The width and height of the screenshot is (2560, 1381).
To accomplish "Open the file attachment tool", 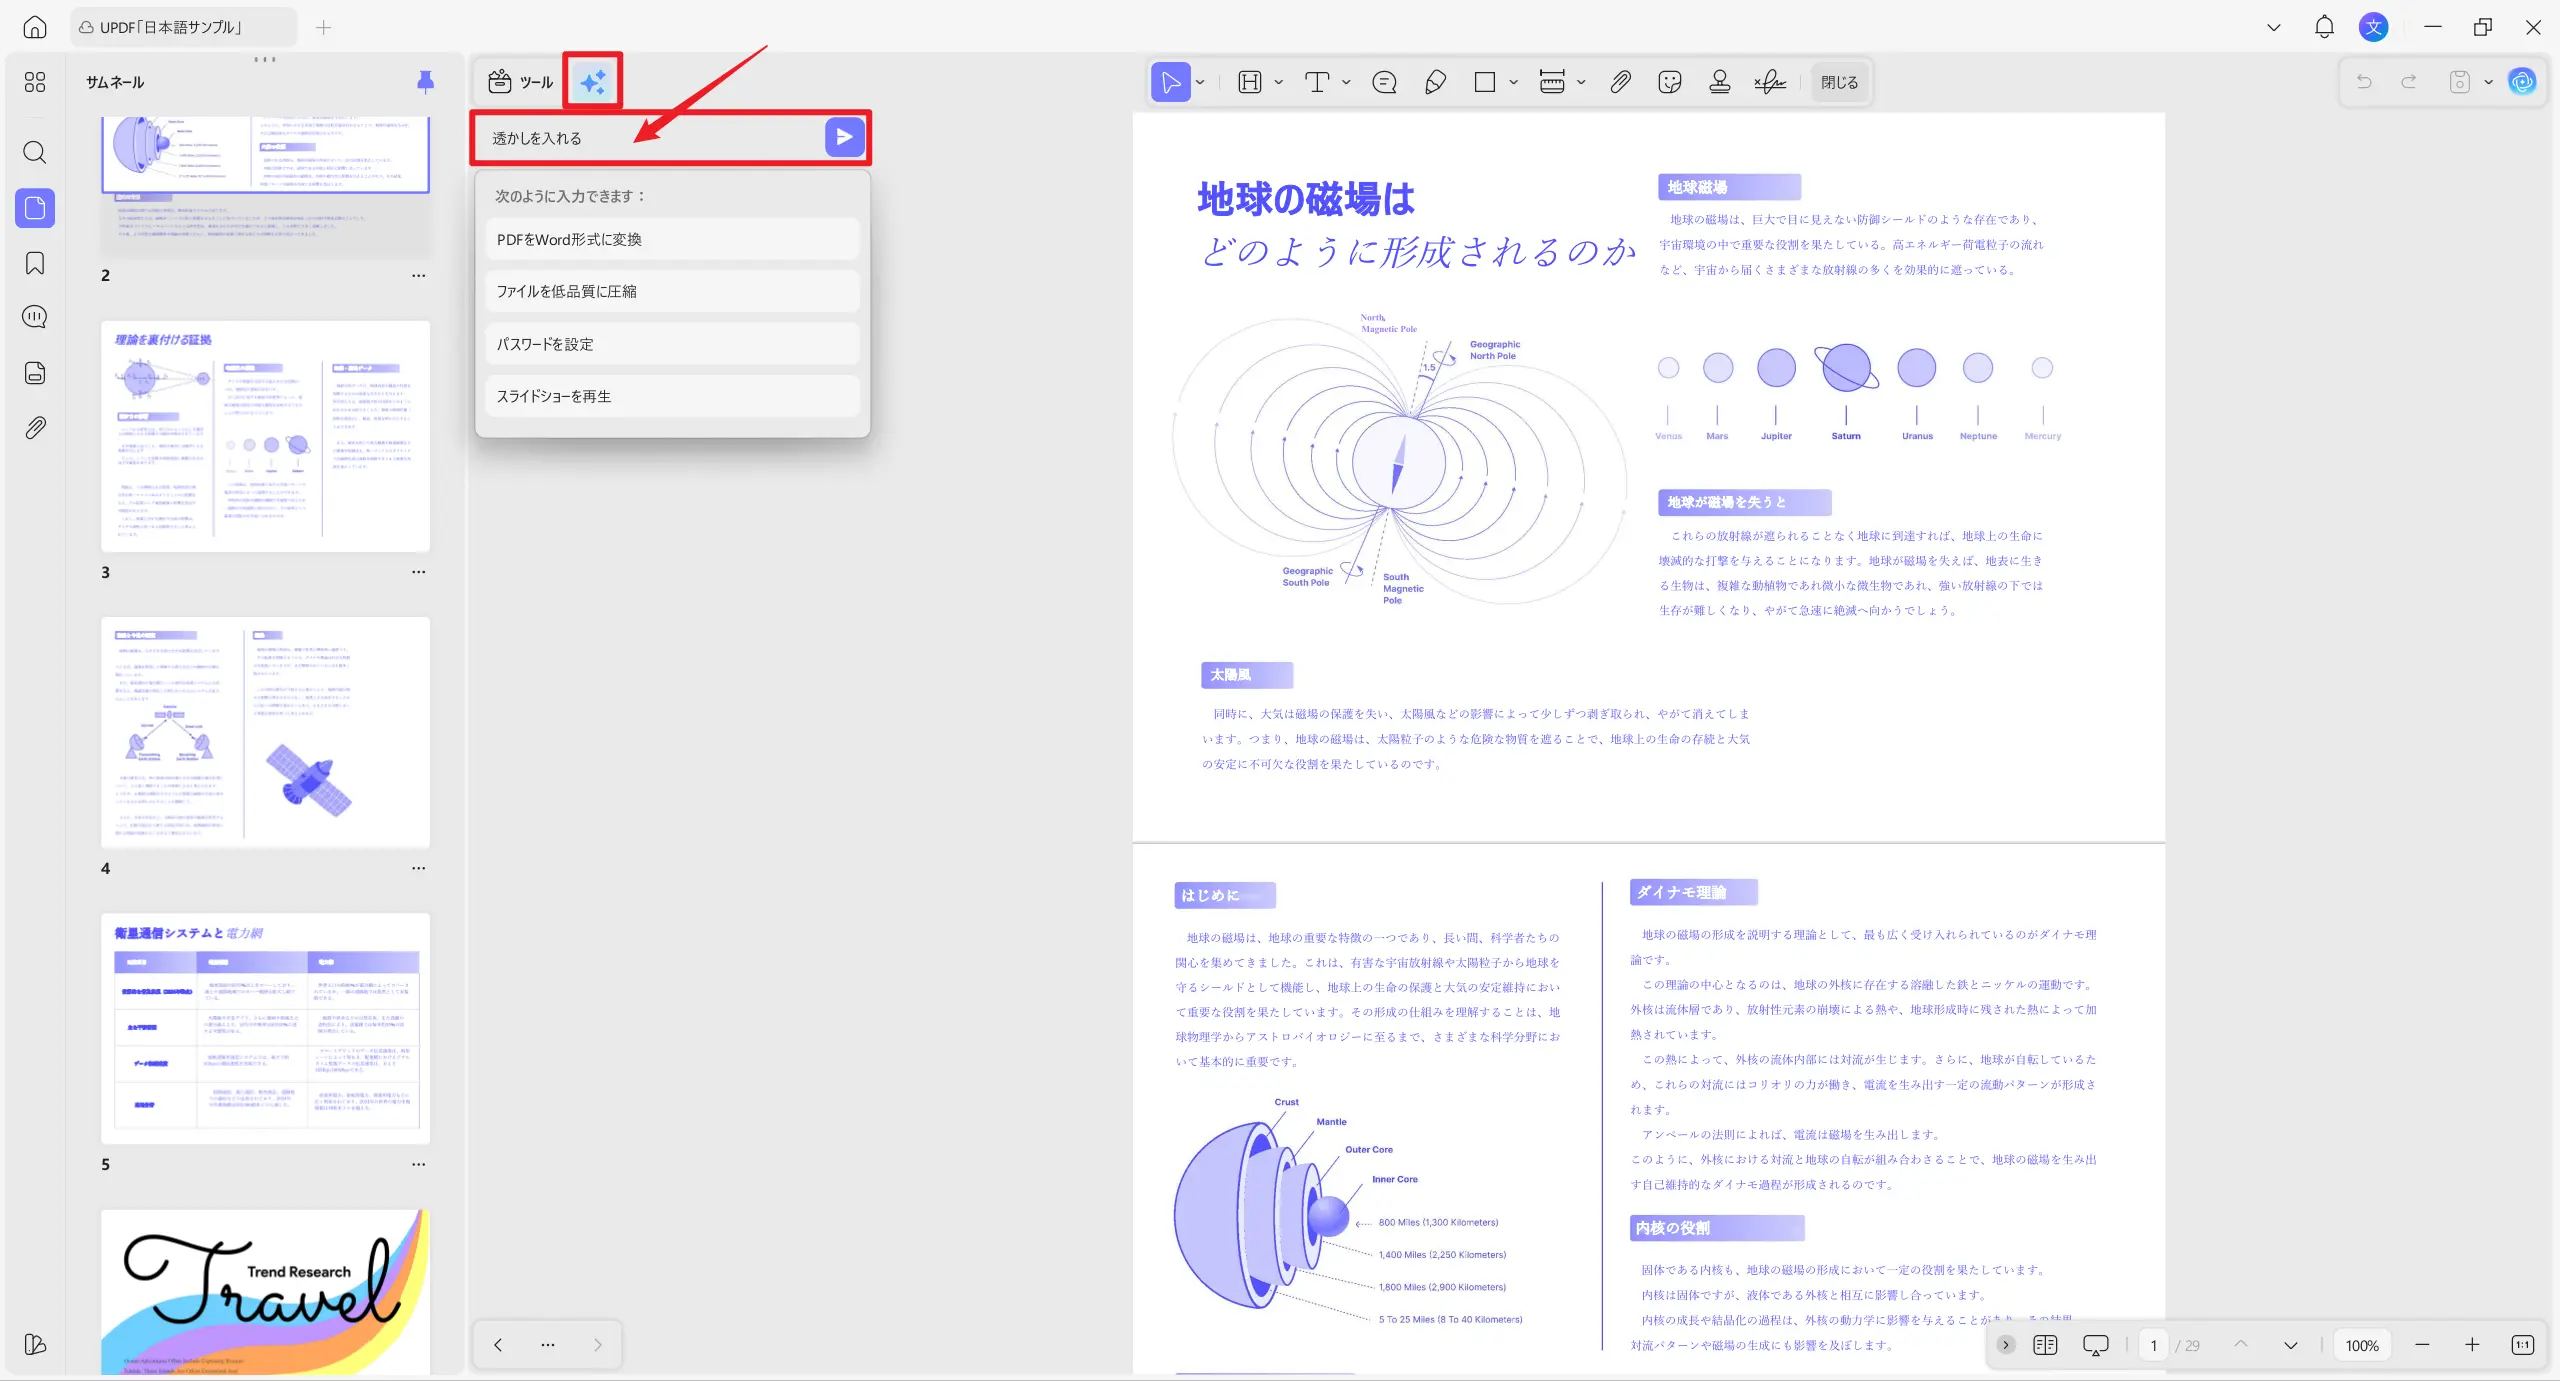I will (x=1620, y=82).
